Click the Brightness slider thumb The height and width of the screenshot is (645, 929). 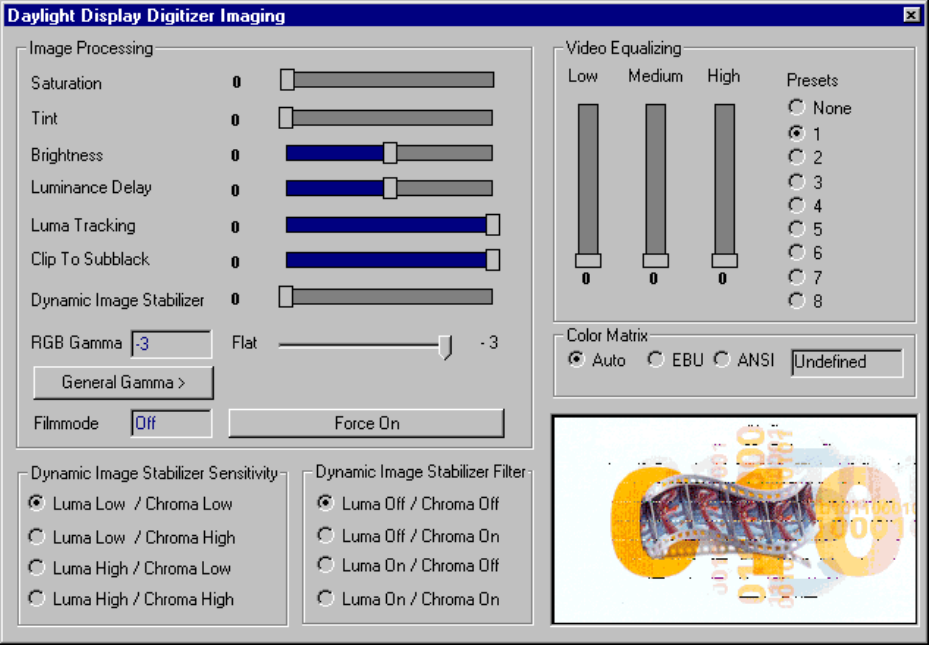[390, 153]
